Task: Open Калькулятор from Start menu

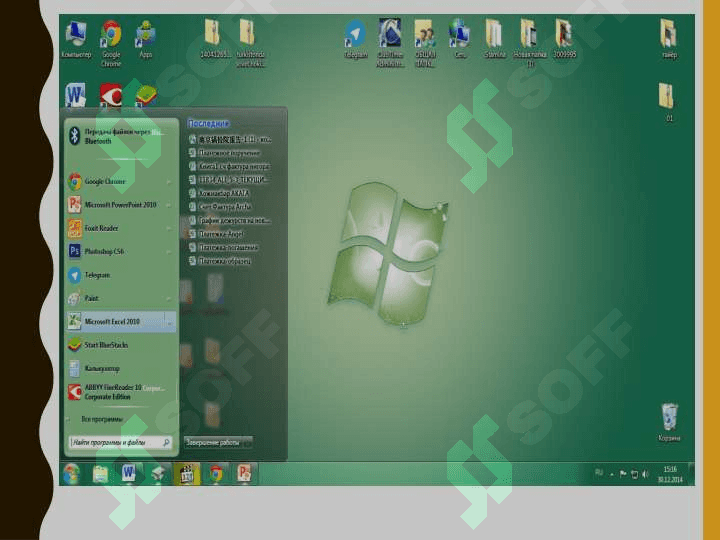Action: [120, 369]
